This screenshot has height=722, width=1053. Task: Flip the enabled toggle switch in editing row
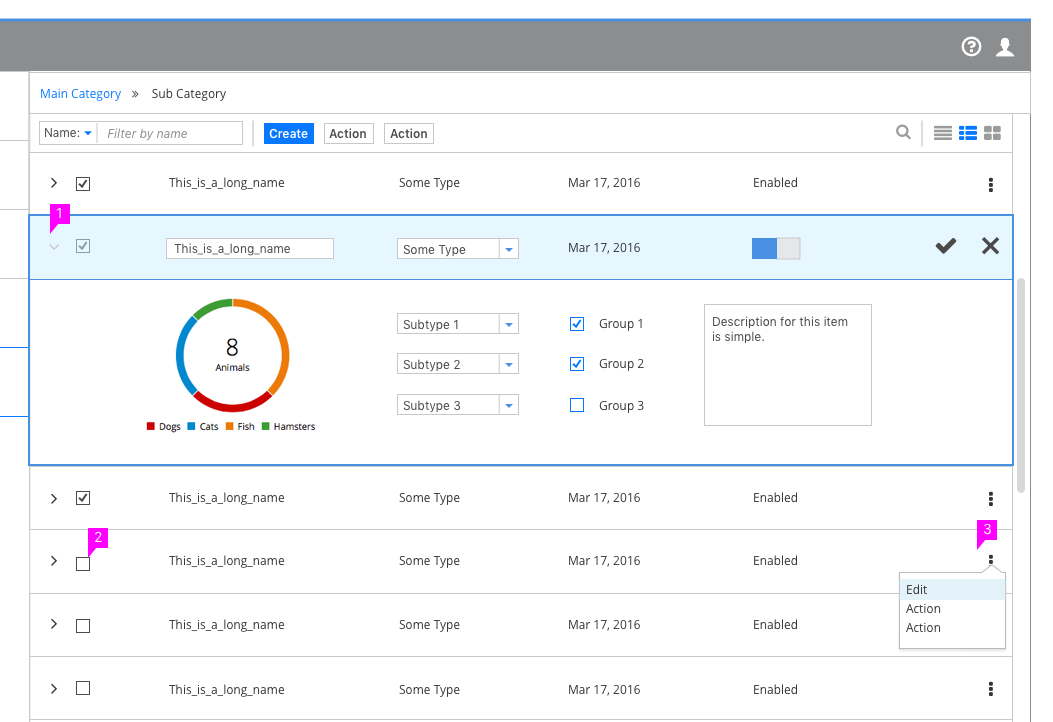pos(776,249)
